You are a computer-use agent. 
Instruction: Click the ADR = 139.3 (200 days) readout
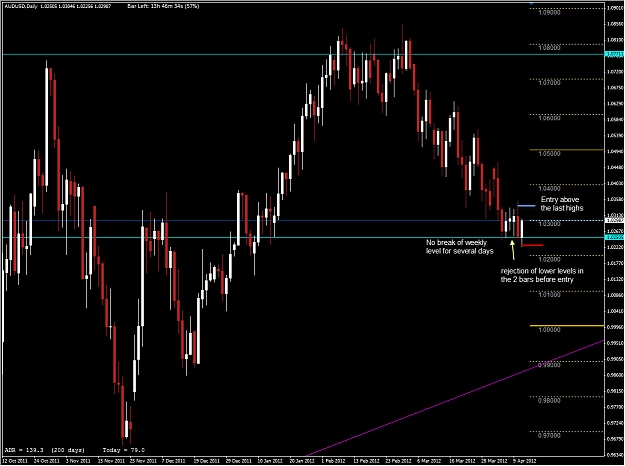coord(44,450)
